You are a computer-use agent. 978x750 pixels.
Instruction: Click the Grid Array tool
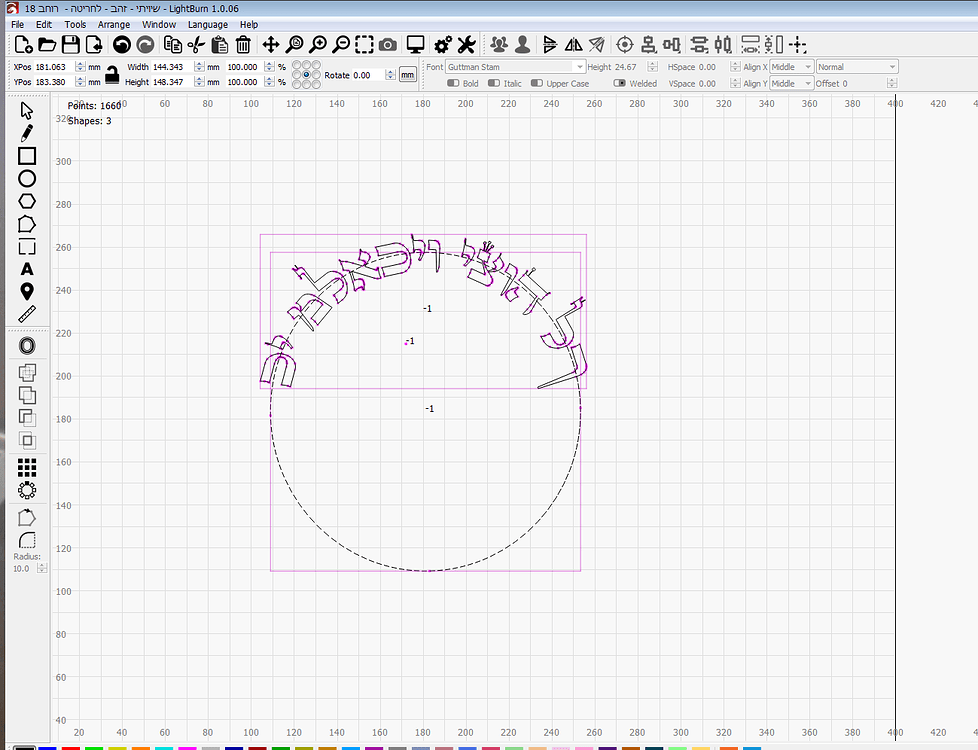point(27,467)
